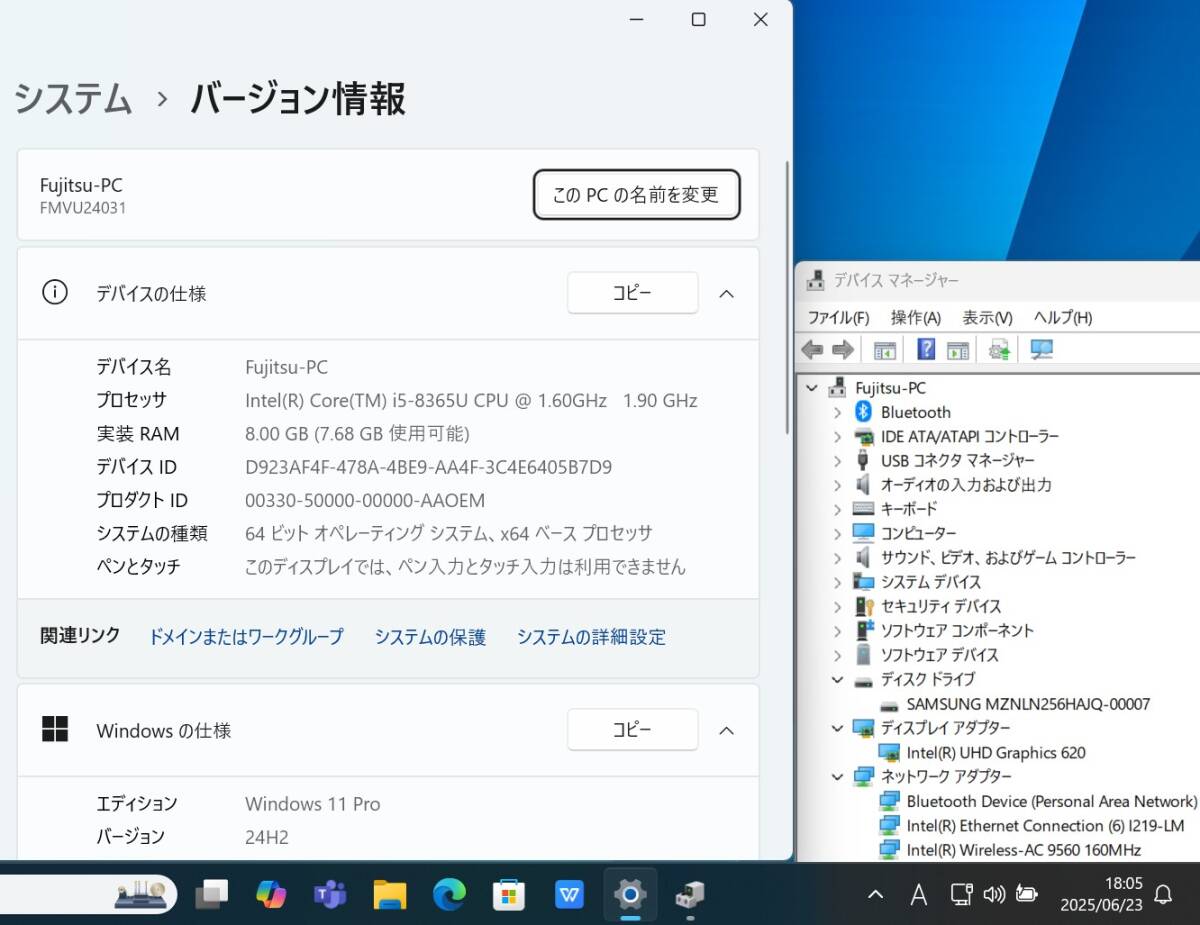Click the device specifications info icon
The width and height of the screenshot is (1200, 925).
54,292
